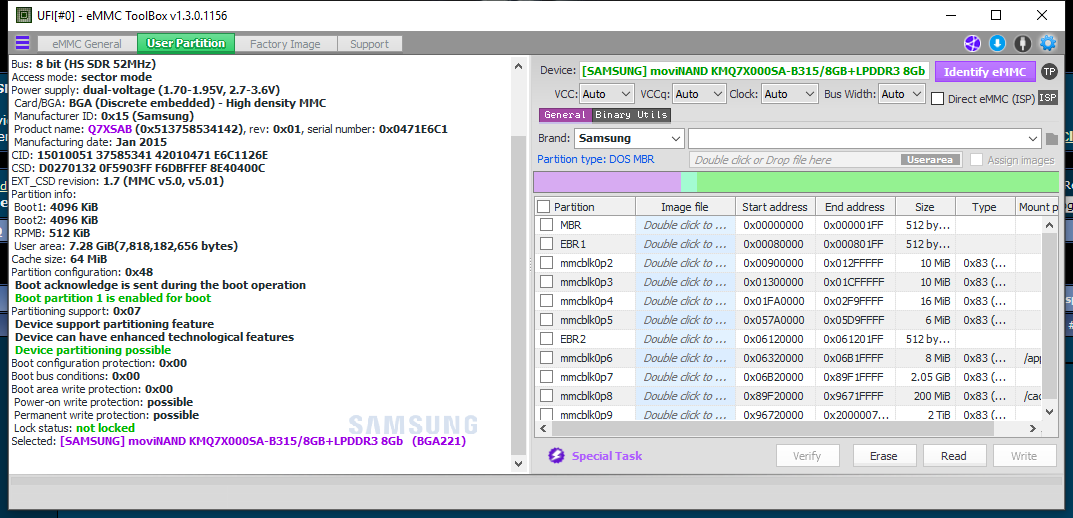This screenshot has width=1073, height=518.
Task: Click the End address column header
Action: [x=855, y=207]
